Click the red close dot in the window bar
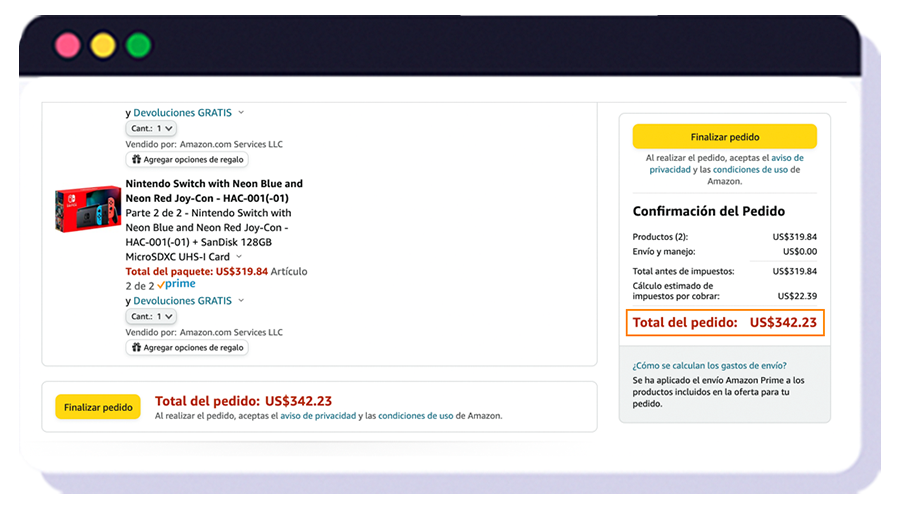 68,45
